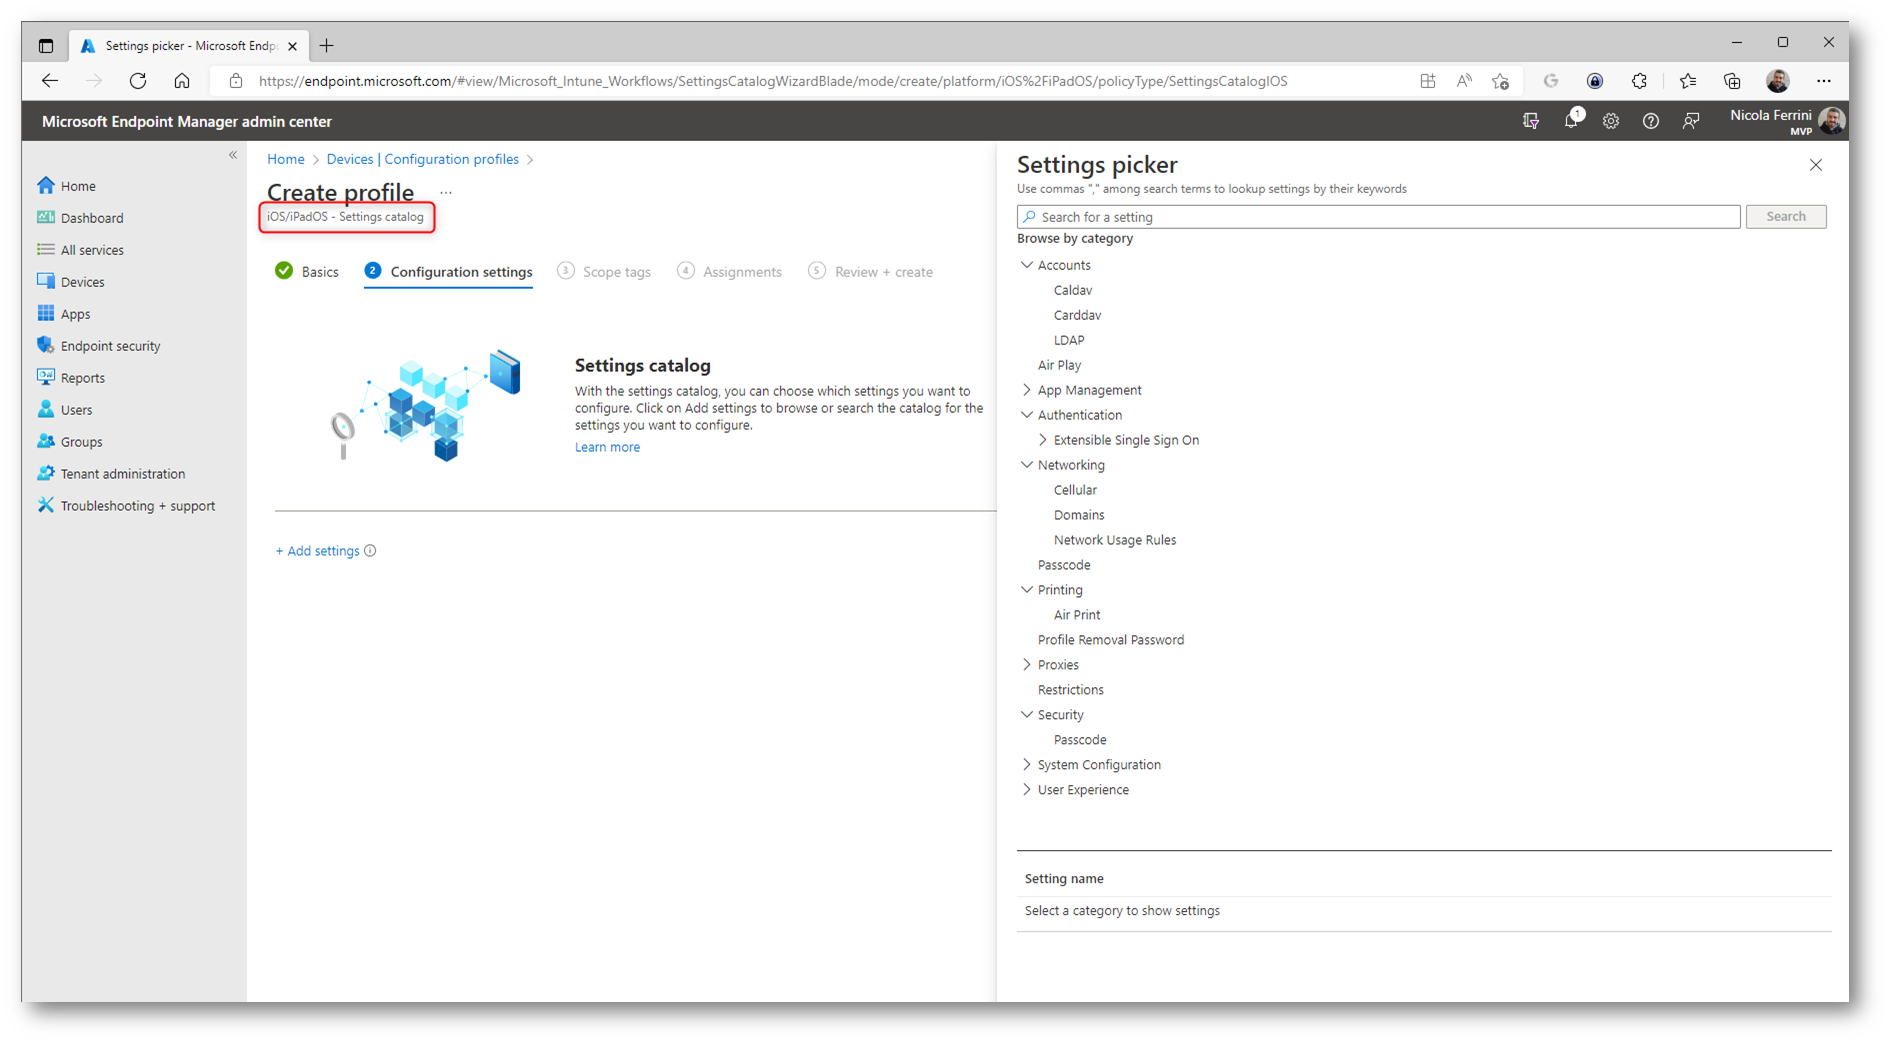Viewport: 1891px width, 1044px height.
Task: Open browser settings and more menu
Action: [1824, 81]
